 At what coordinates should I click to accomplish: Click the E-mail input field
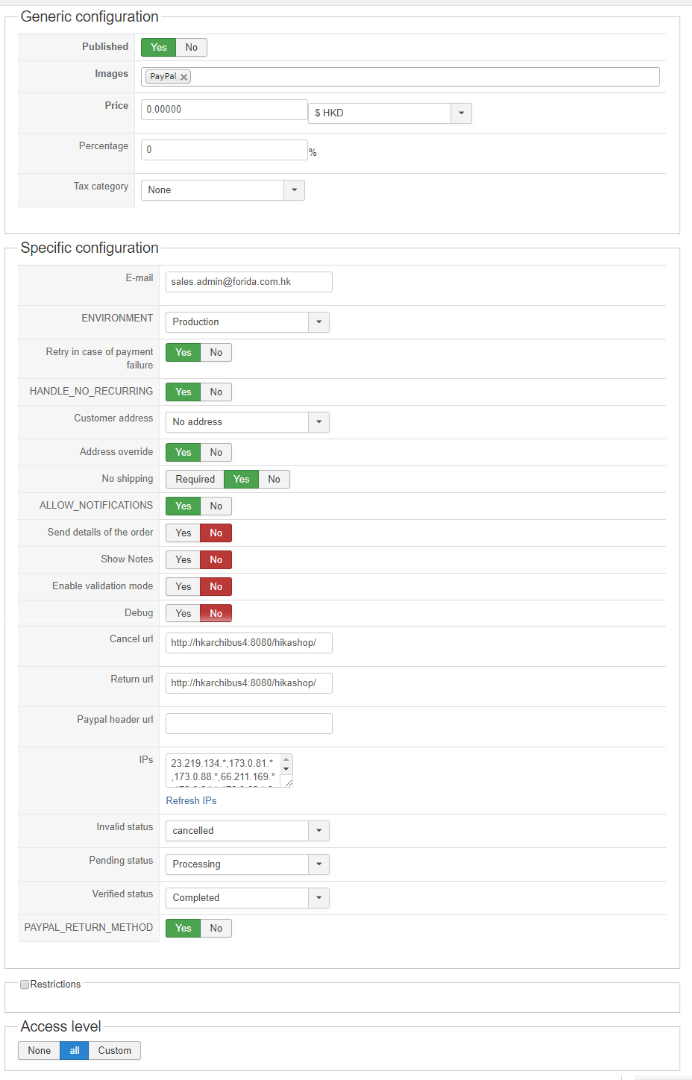pyautogui.click(x=249, y=283)
